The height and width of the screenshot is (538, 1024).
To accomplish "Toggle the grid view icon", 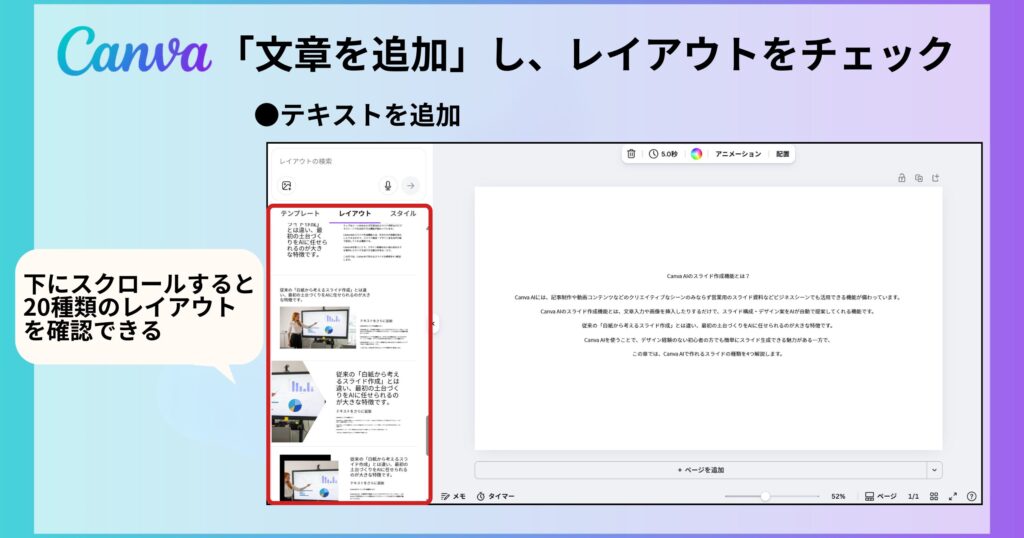I will 934,496.
